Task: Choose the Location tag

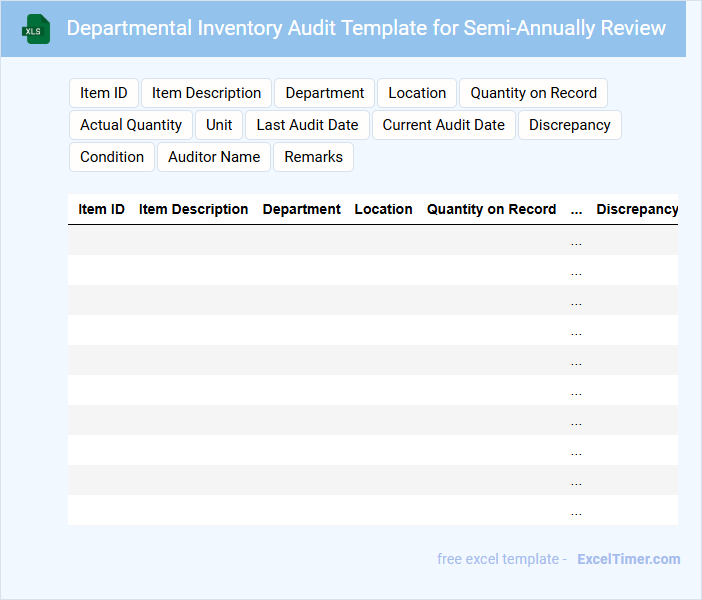Action: pos(417,93)
